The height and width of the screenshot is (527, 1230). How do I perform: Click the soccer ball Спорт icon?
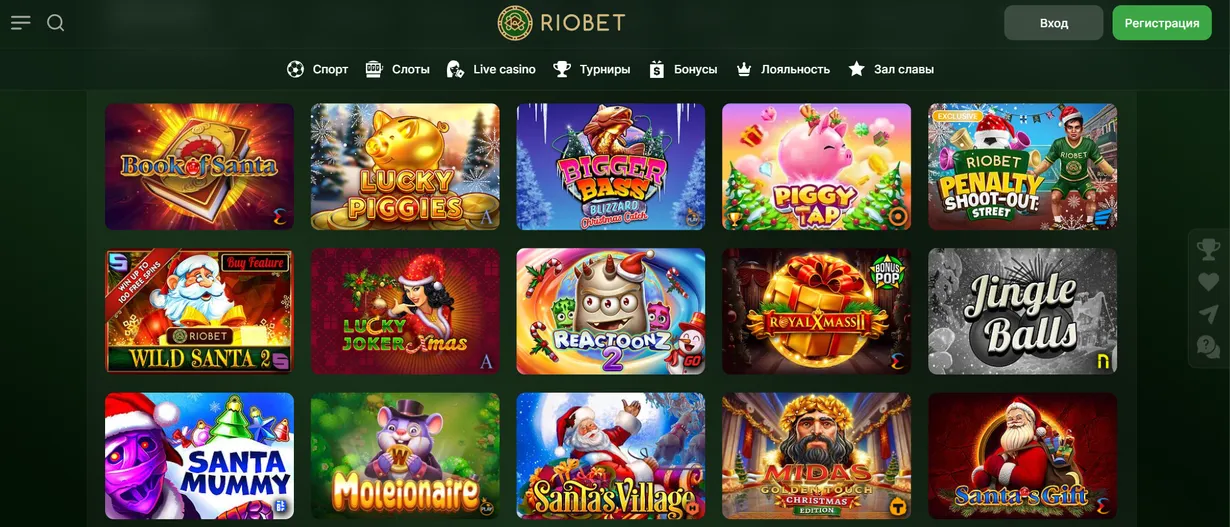295,69
